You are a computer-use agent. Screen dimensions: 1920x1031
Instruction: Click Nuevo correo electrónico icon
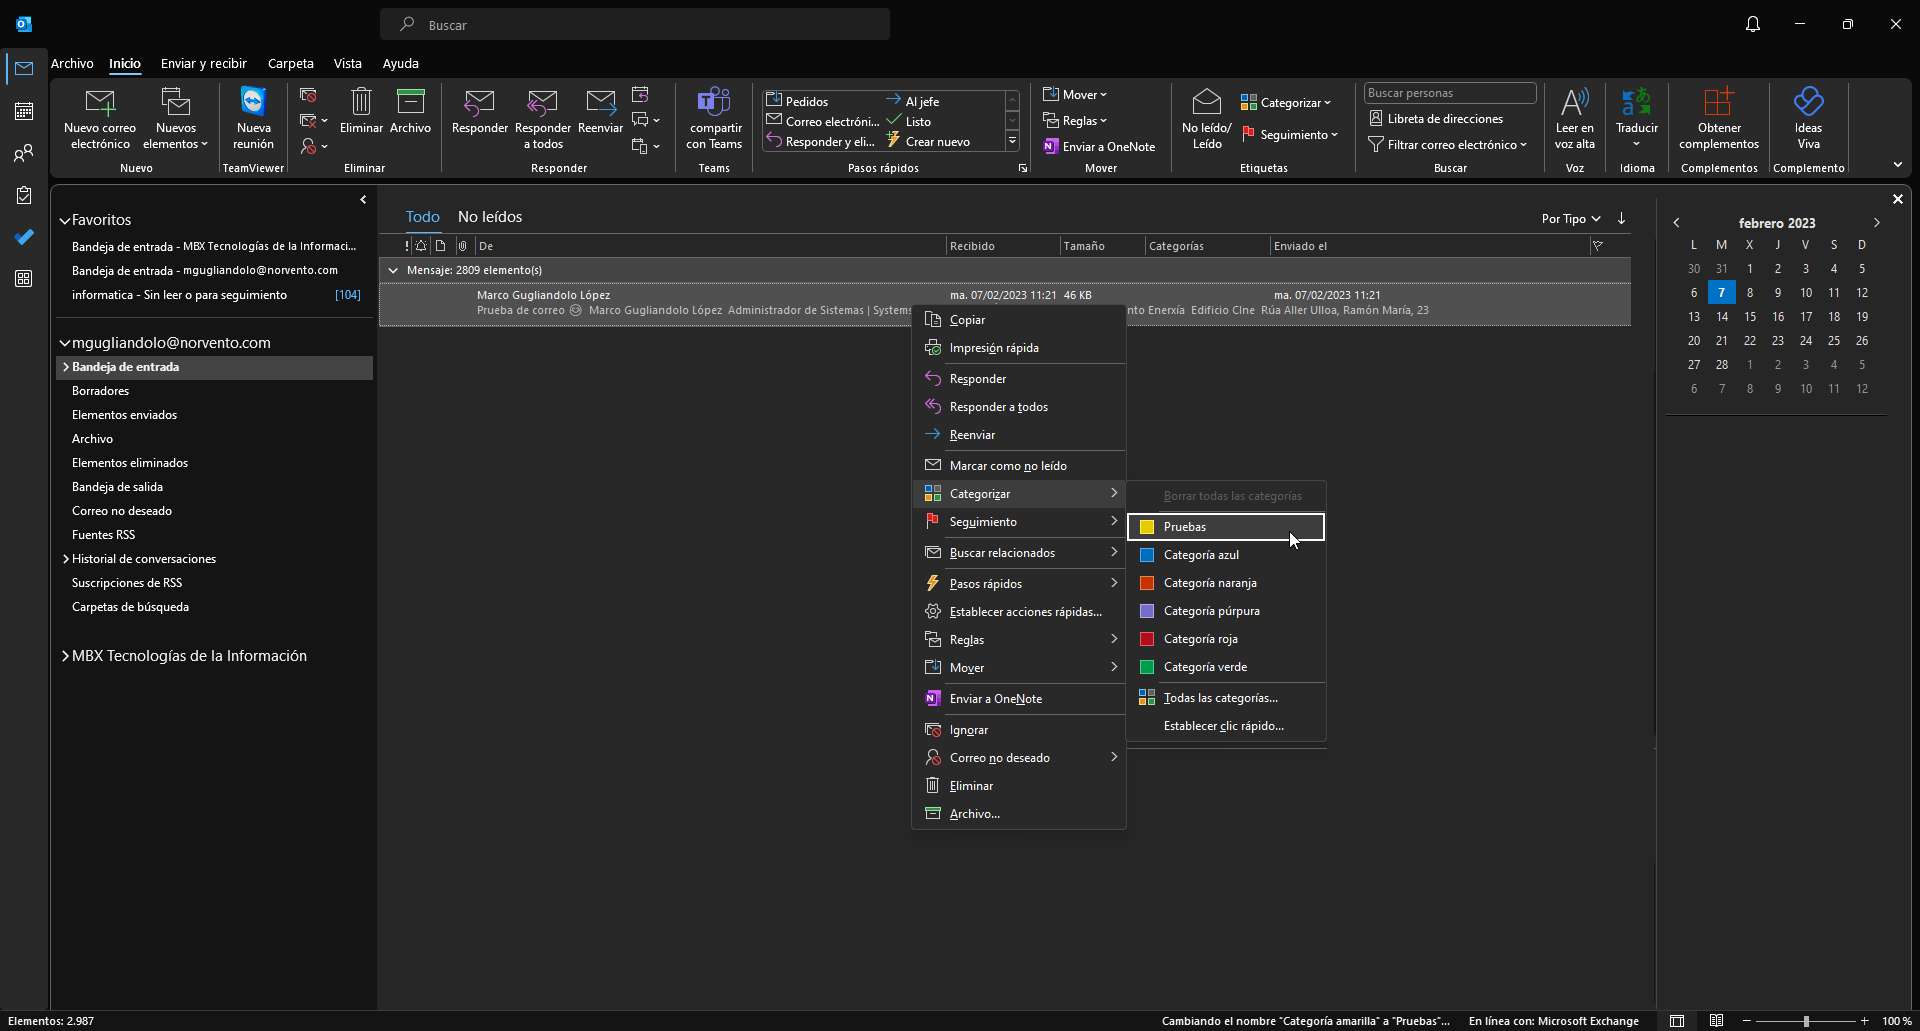click(x=100, y=103)
